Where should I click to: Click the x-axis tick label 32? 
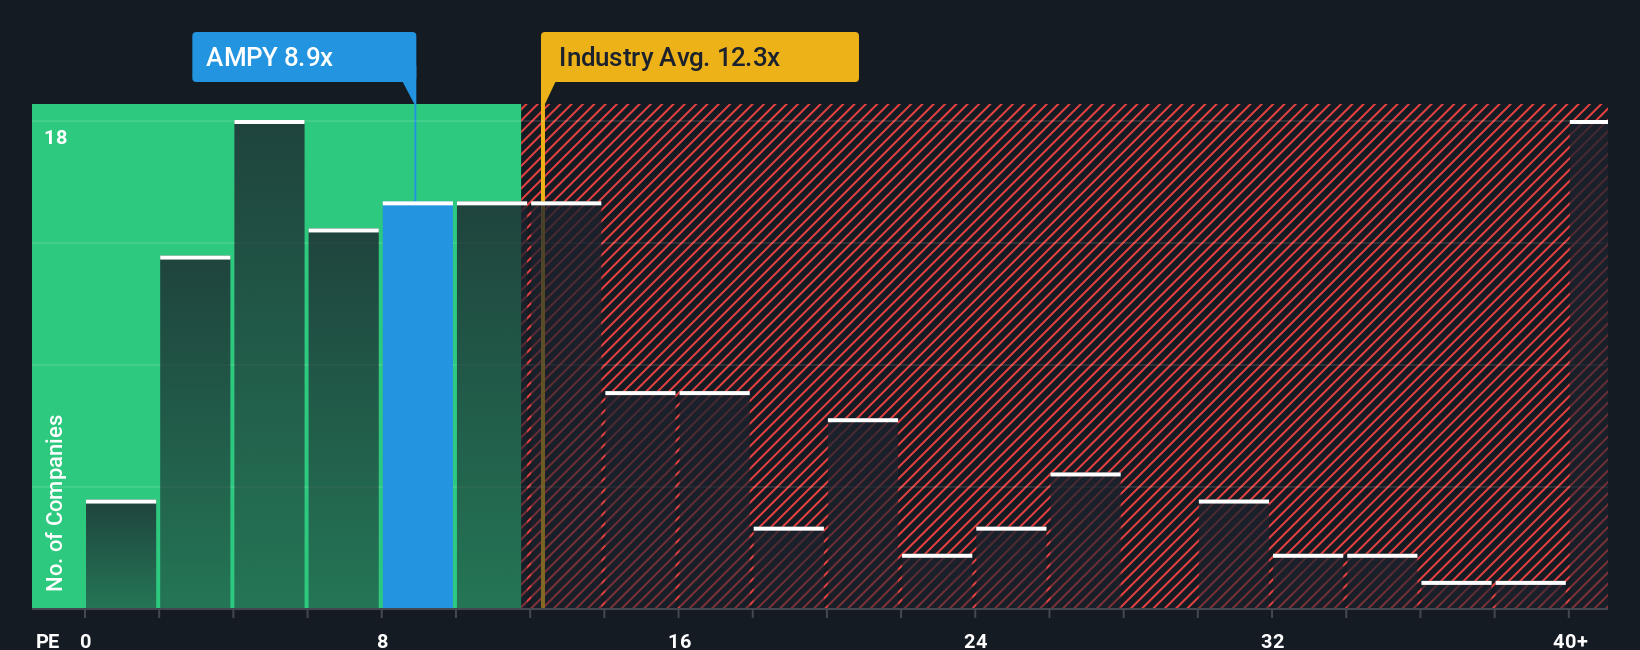tap(1272, 640)
